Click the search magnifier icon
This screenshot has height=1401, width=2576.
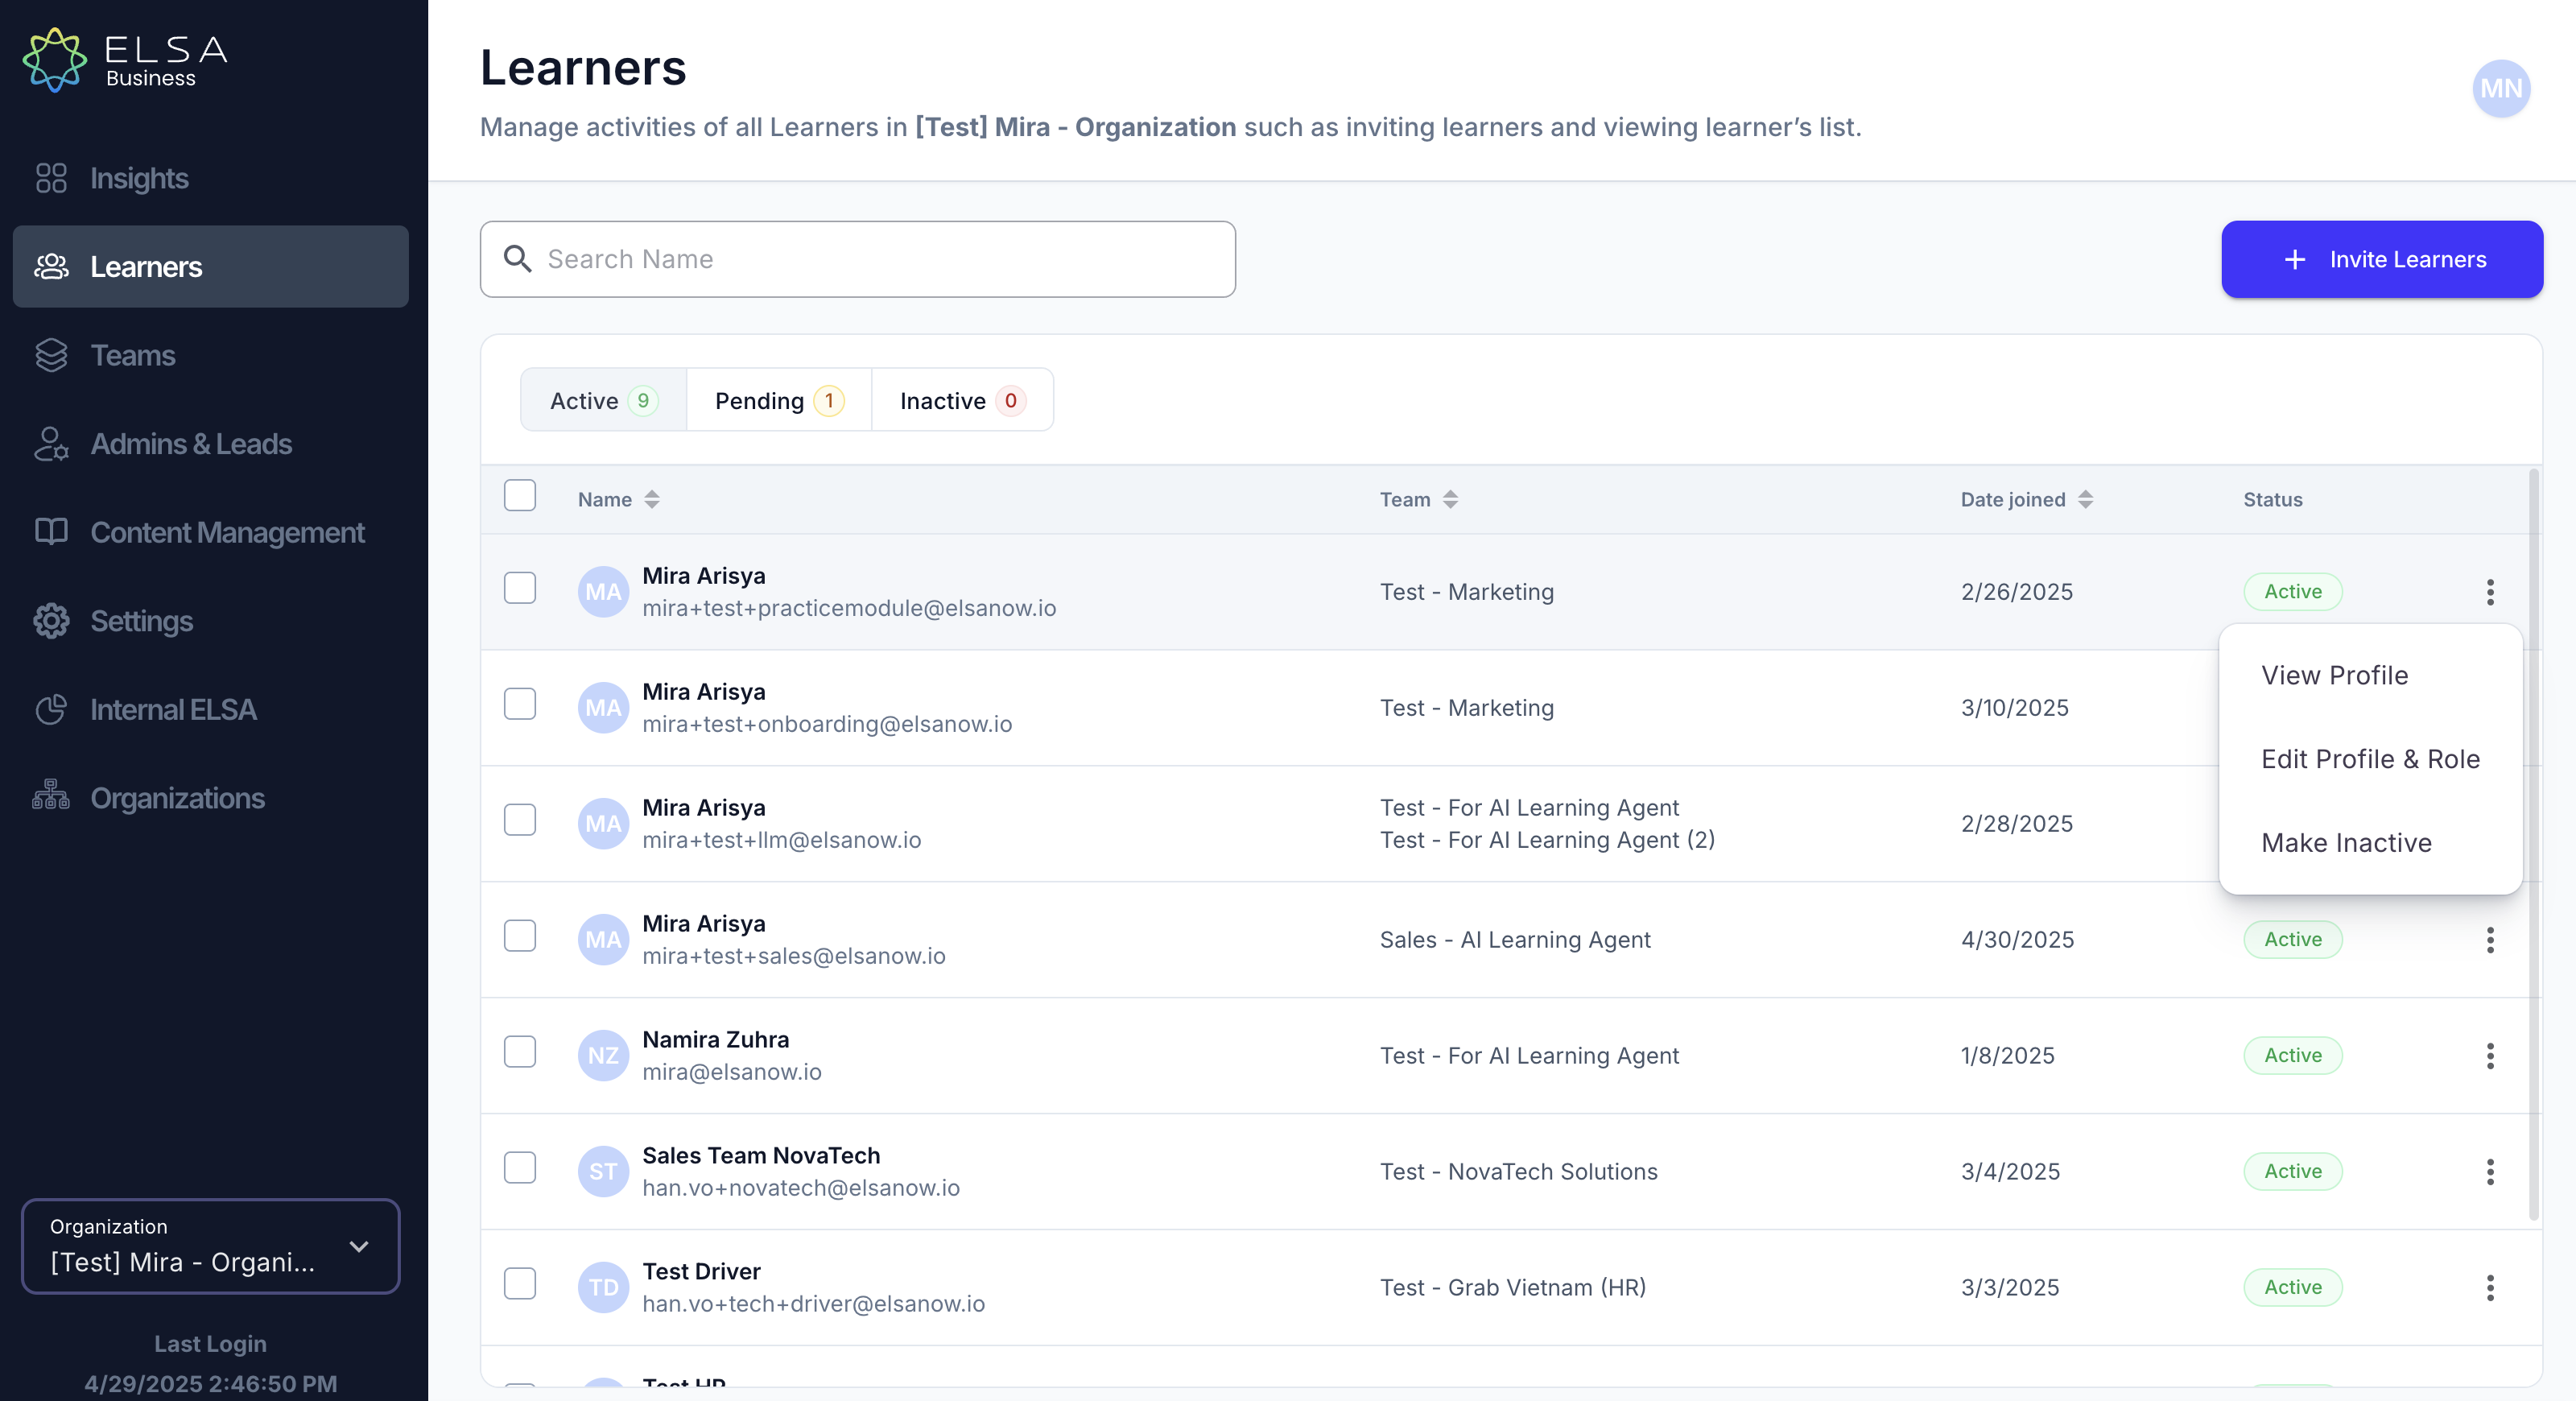pyautogui.click(x=517, y=259)
